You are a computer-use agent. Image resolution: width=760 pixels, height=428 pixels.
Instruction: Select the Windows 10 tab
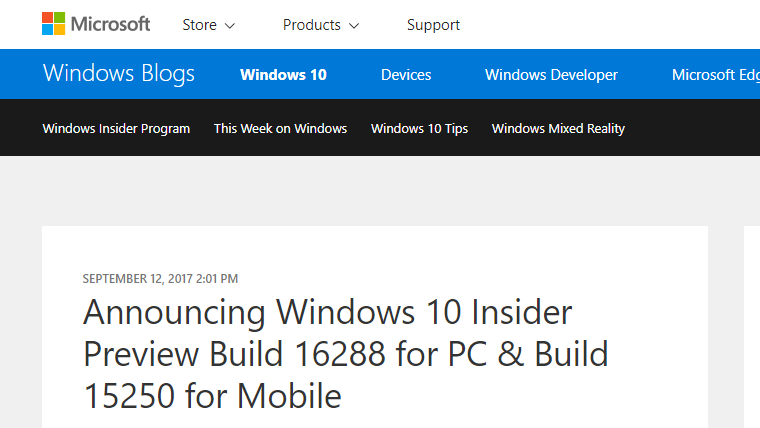(283, 75)
